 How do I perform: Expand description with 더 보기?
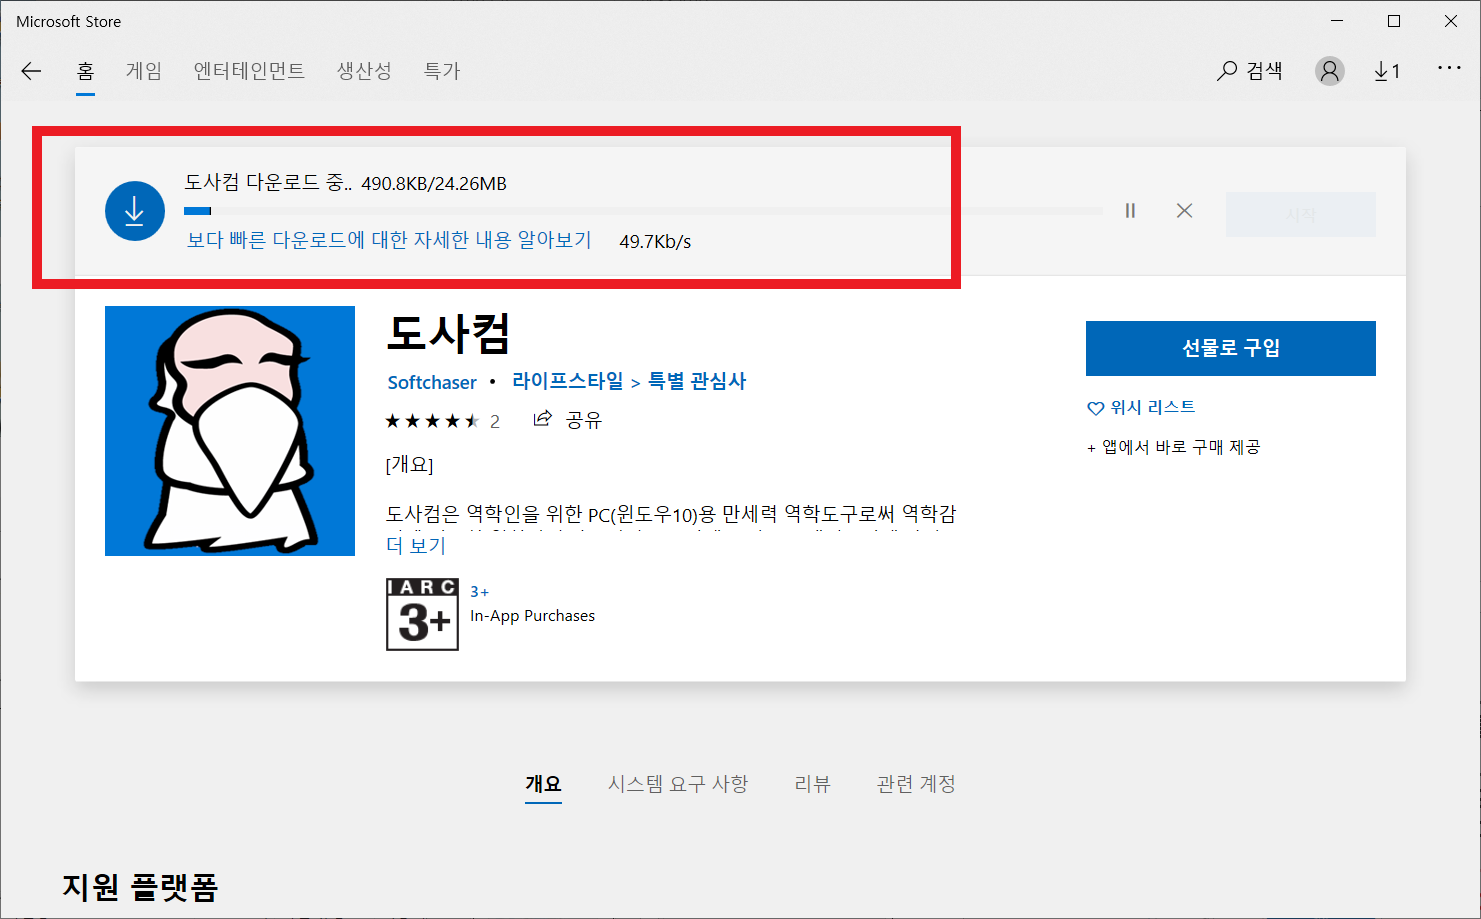click(x=416, y=546)
